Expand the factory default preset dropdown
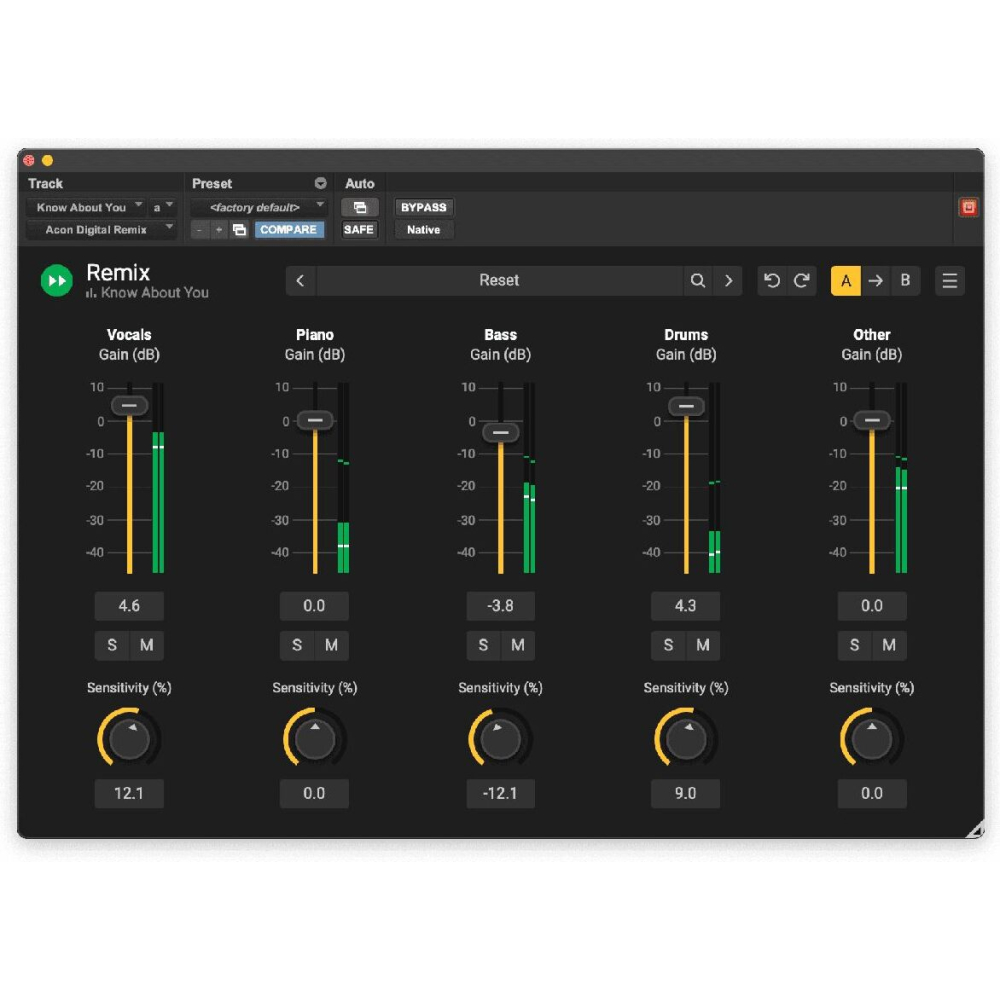The image size is (1000, 1000). pos(259,207)
